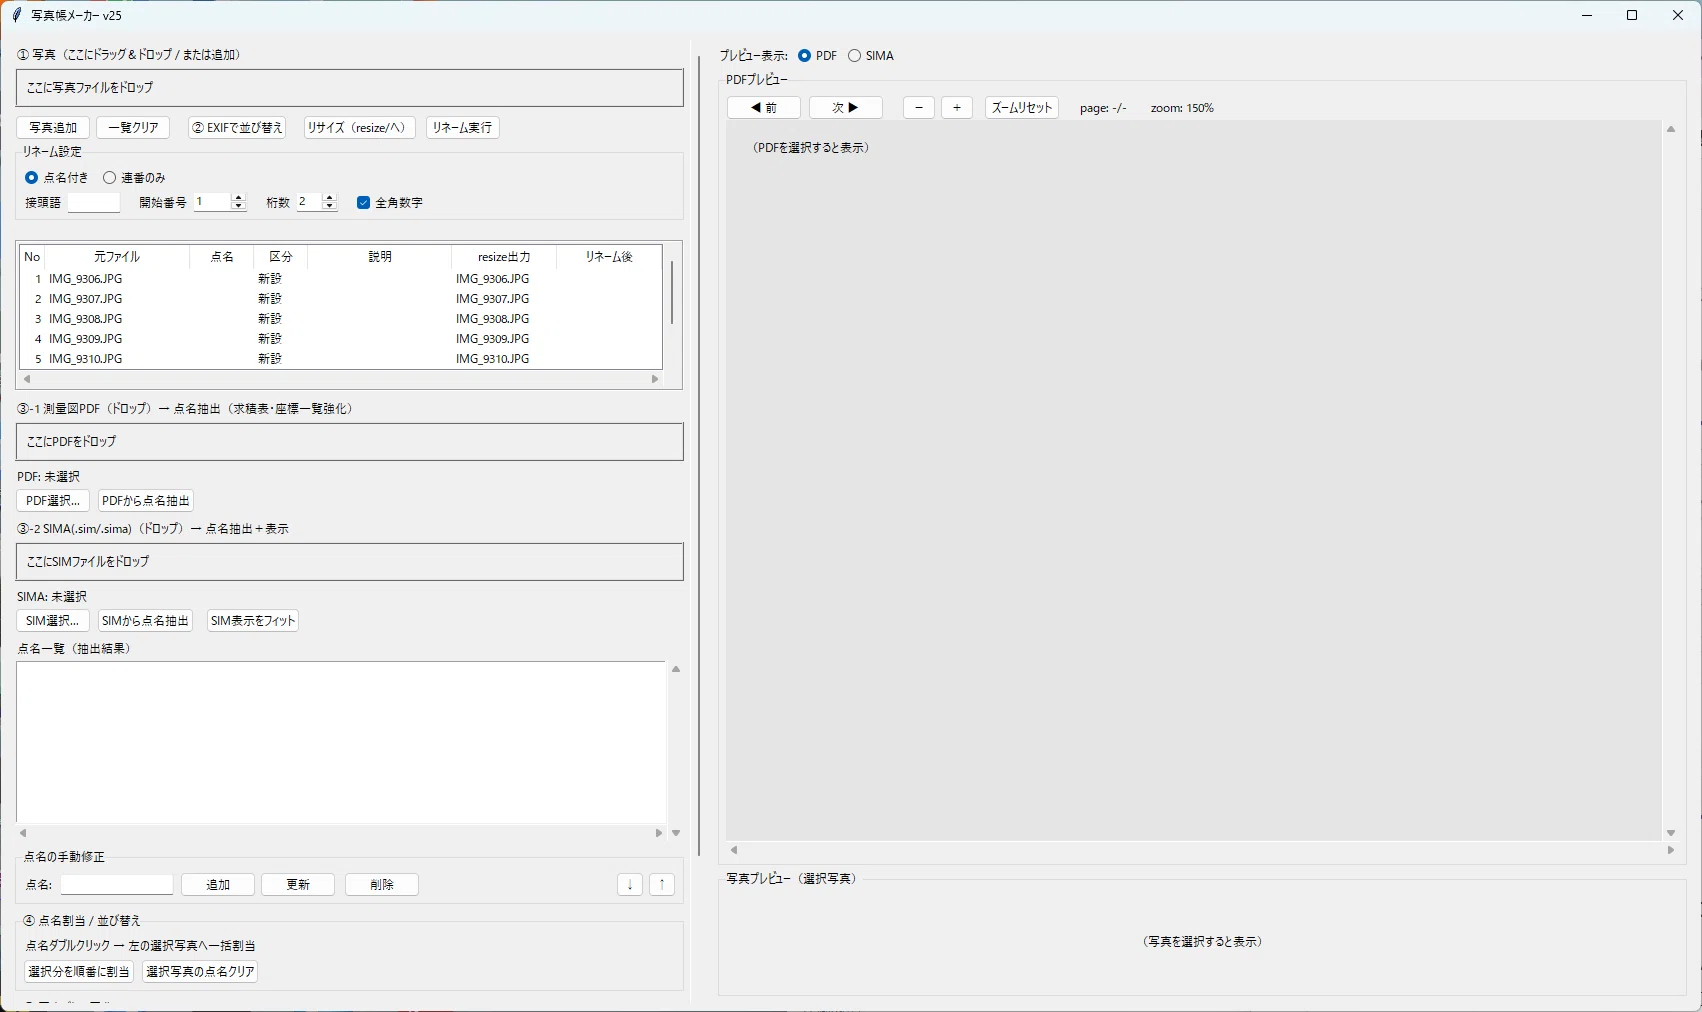
Task: Click the 説明 column header
Action: coord(380,257)
